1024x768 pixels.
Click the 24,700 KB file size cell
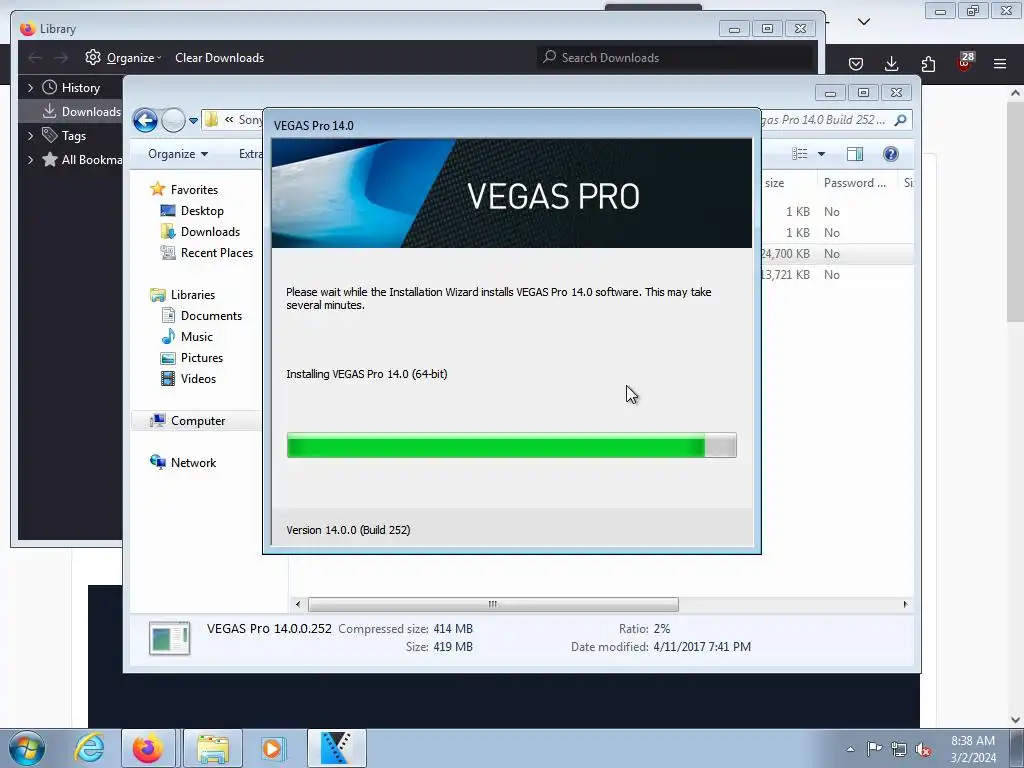(x=785, y=253)
